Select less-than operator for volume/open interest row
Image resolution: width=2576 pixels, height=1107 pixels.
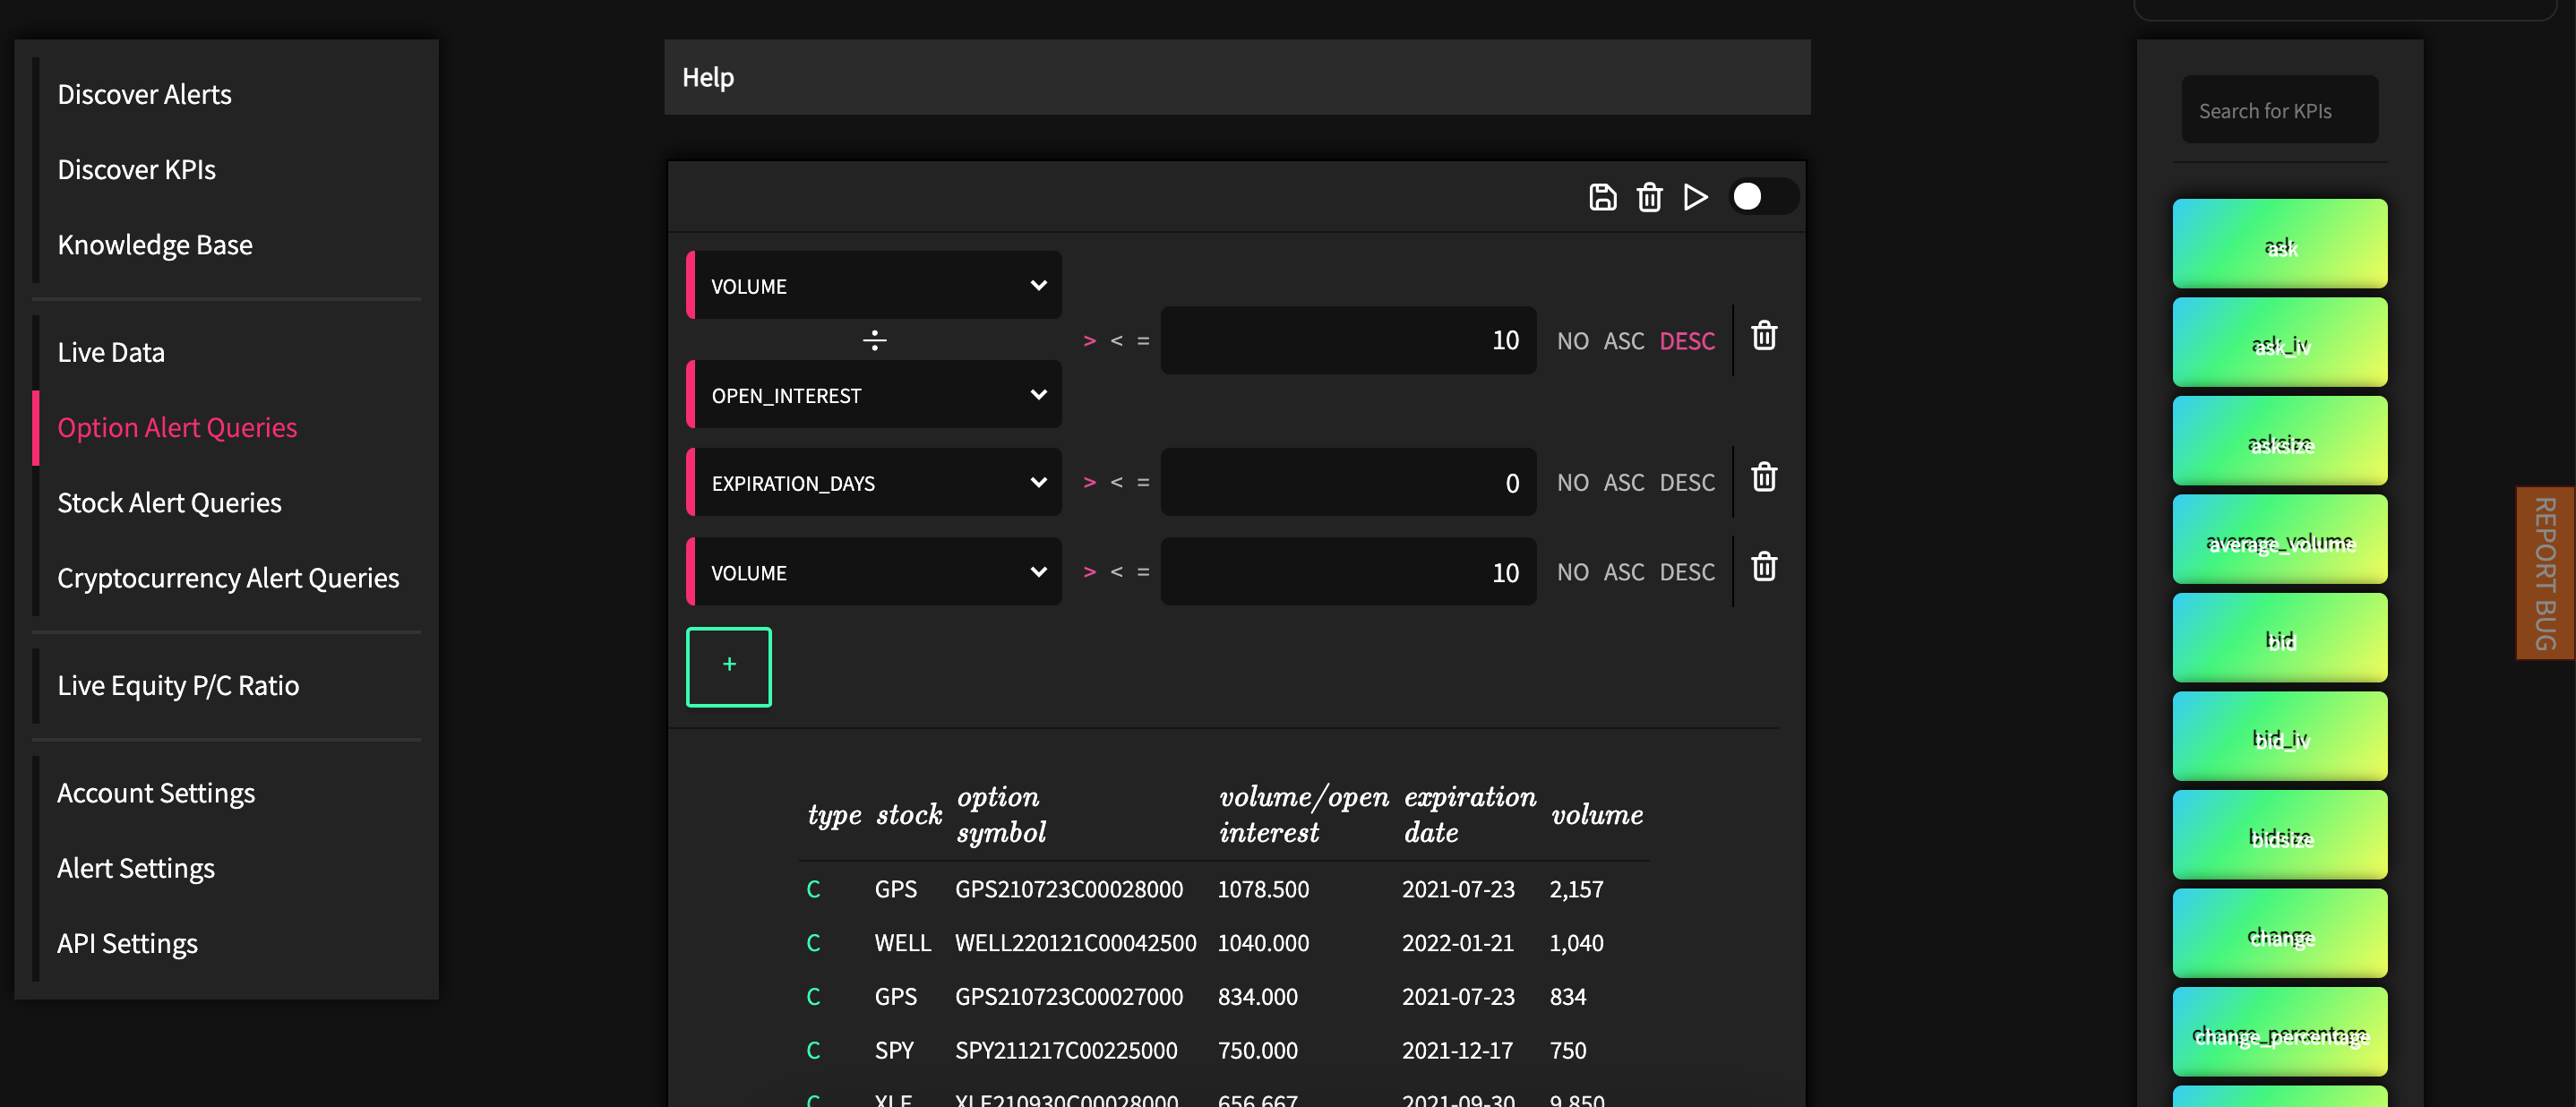click(1117, 341)
